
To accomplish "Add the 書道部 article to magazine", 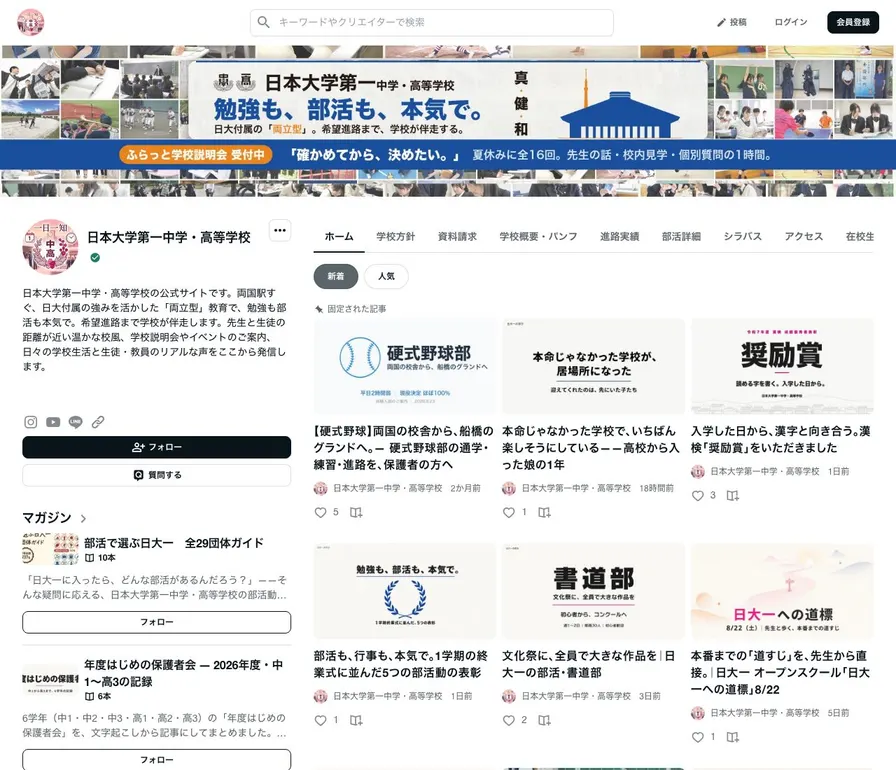I will (x=545, y=720).
